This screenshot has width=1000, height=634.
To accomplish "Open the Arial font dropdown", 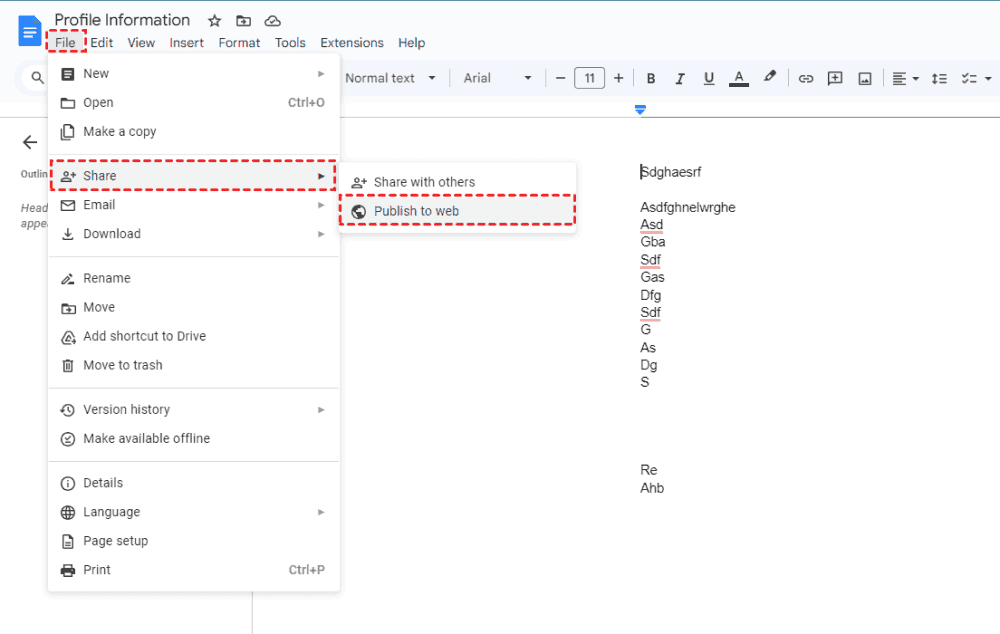I will tap(497, 78).
